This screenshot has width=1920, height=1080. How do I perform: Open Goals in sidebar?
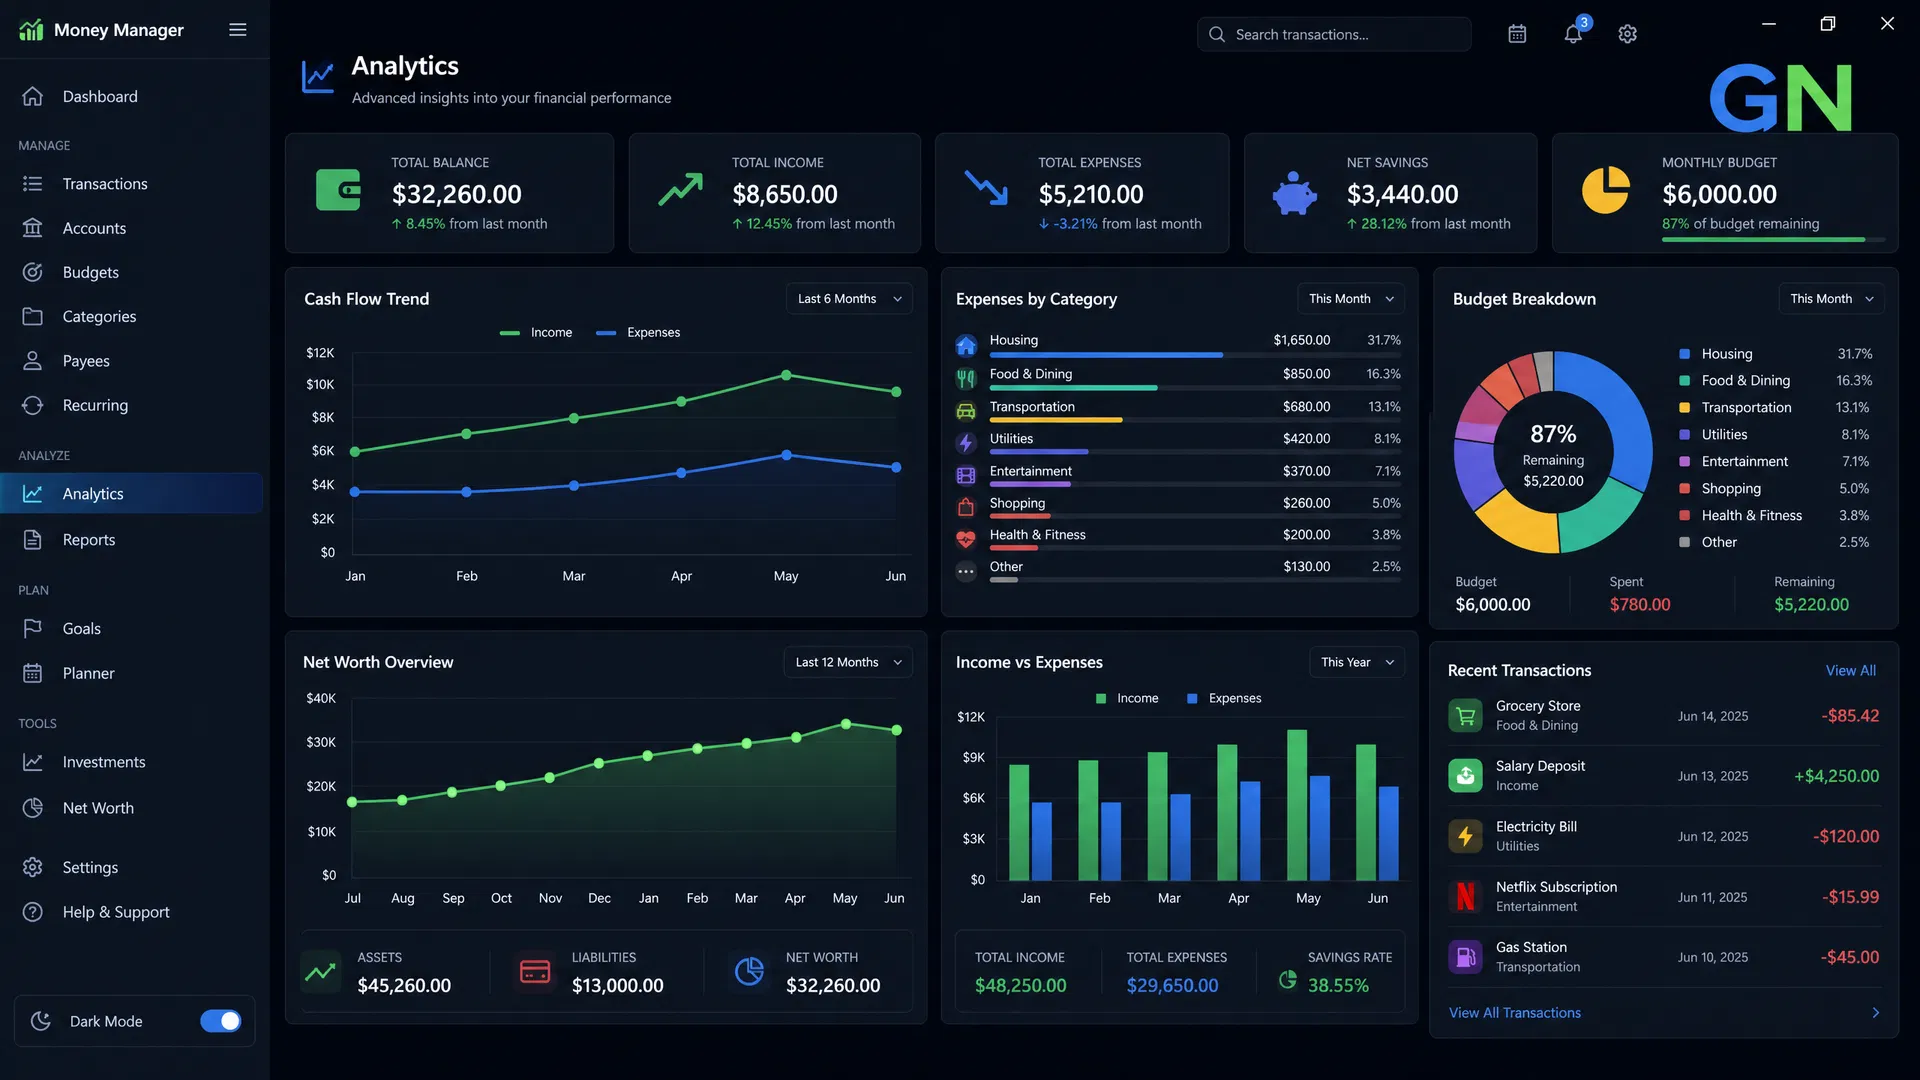coord(132,629)
